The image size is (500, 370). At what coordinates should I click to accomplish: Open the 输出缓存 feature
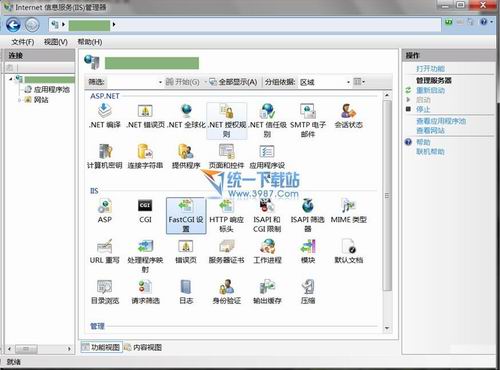click(x=267, y=292)
